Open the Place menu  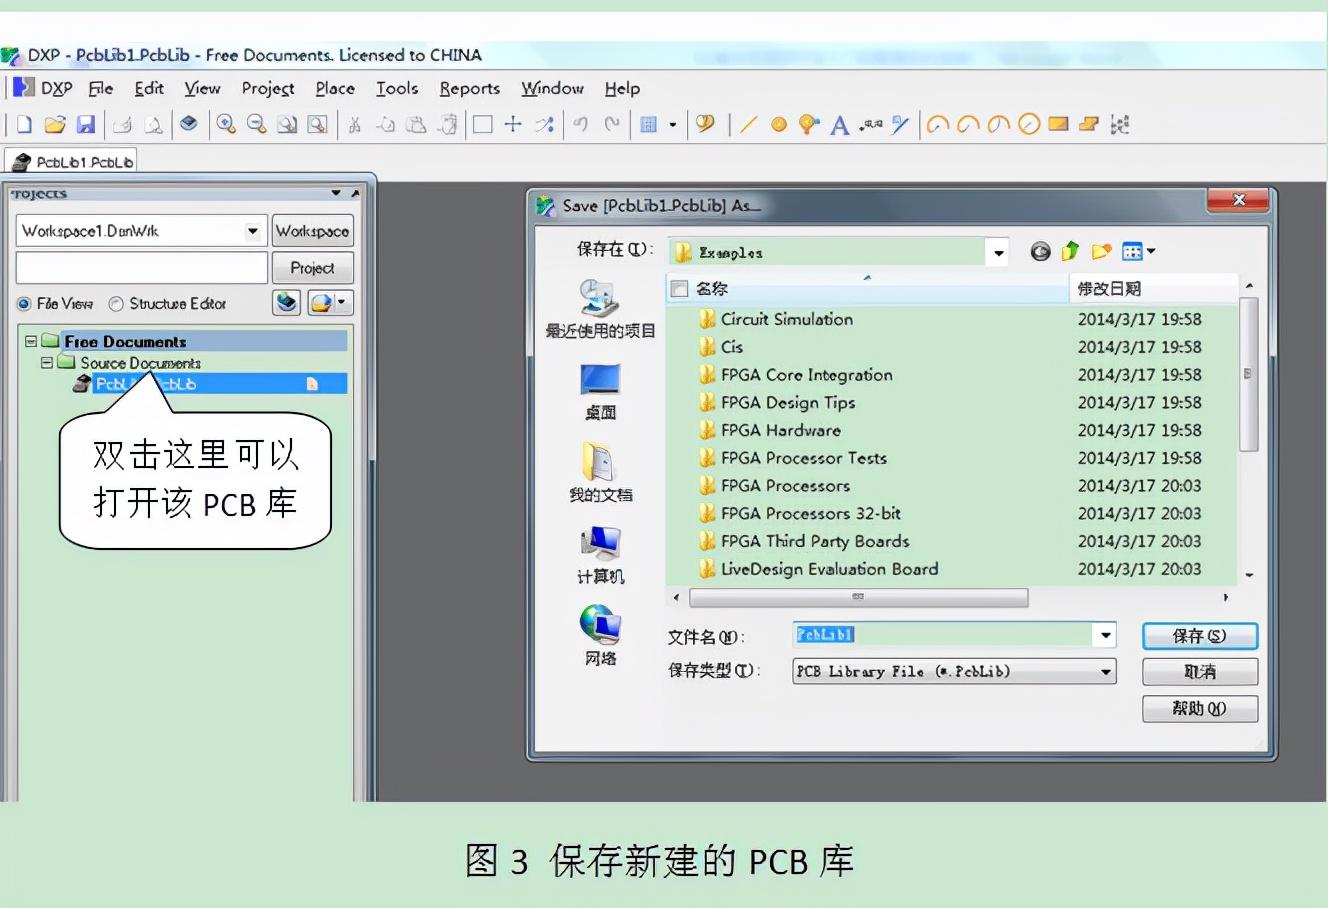click(x=335, y=88)
